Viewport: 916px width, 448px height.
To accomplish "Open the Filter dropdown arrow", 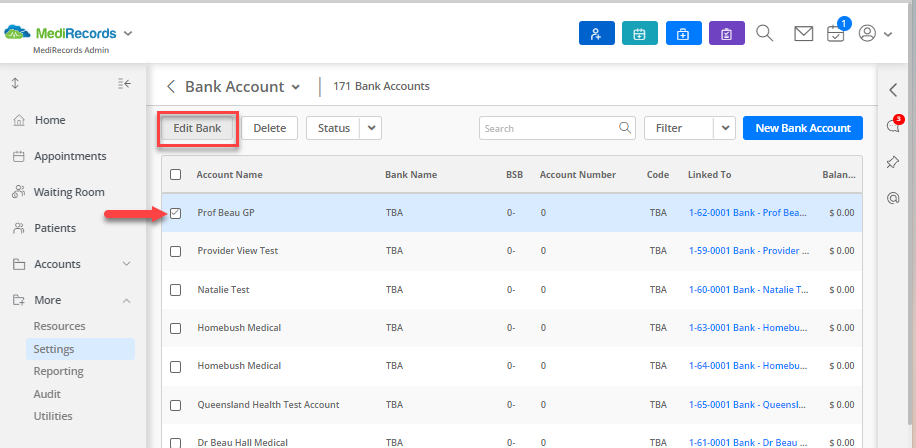I will pyautogui.click(x=725, y=128).
